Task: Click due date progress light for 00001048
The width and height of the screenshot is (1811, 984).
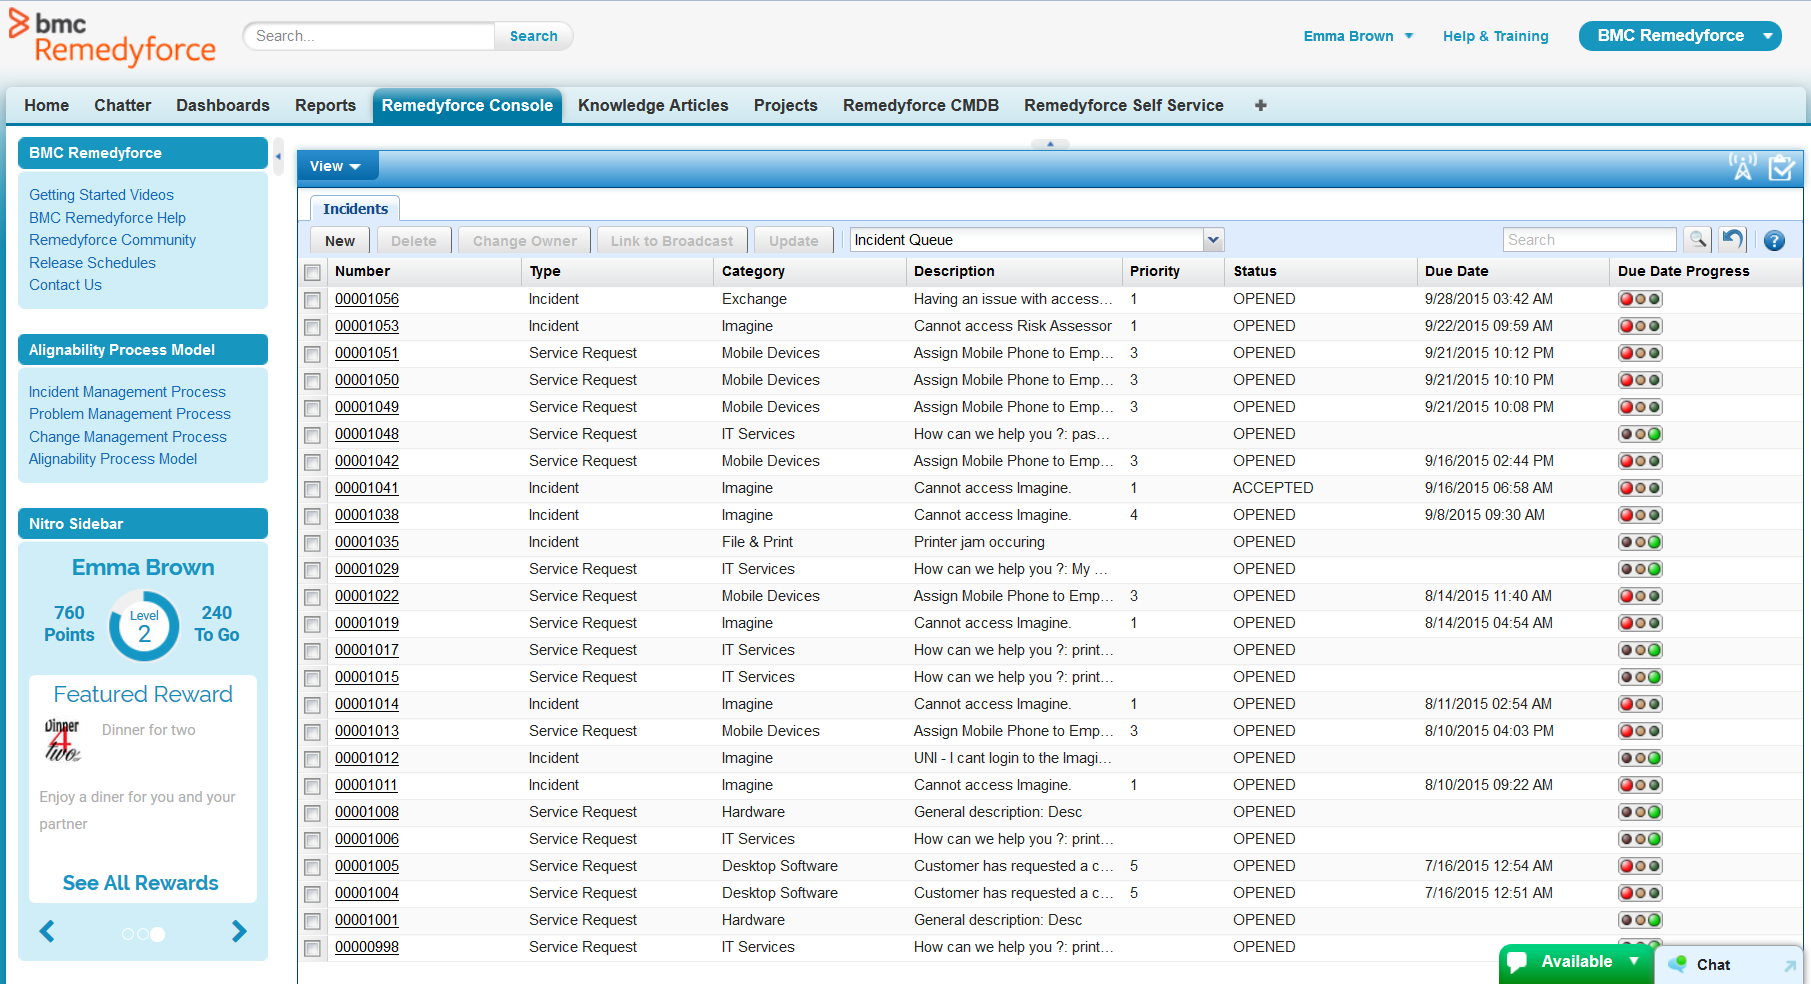Action: [x=1640, y=434]
